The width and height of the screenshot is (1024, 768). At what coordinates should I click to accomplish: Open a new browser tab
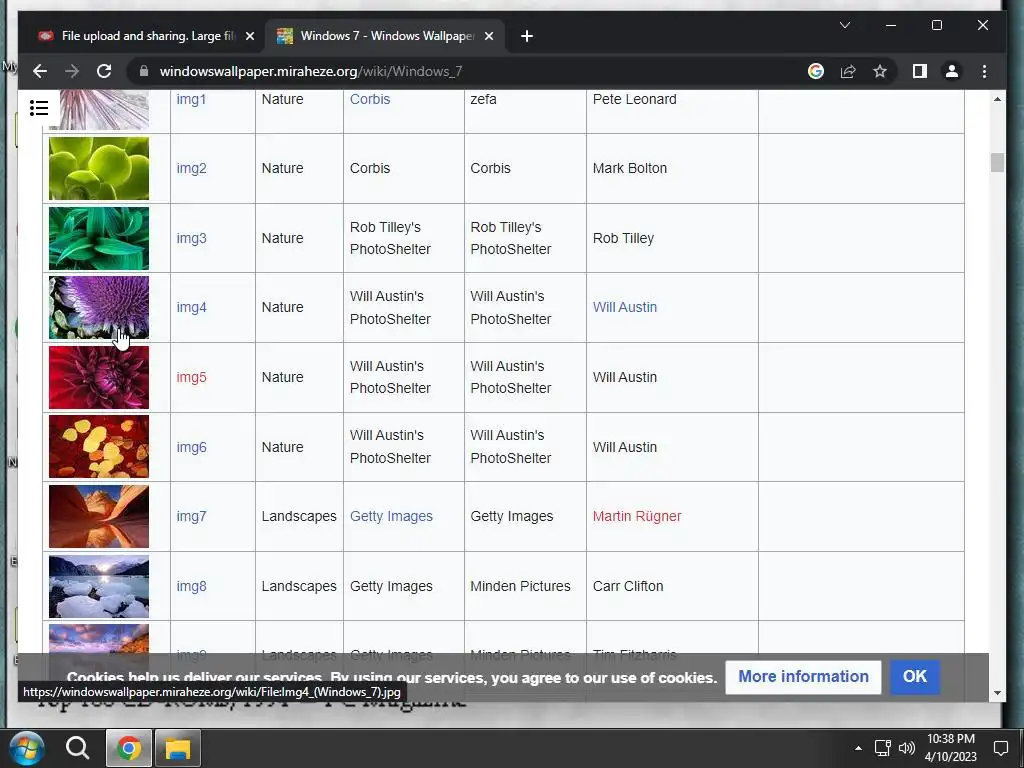click(x=527, y=36)
